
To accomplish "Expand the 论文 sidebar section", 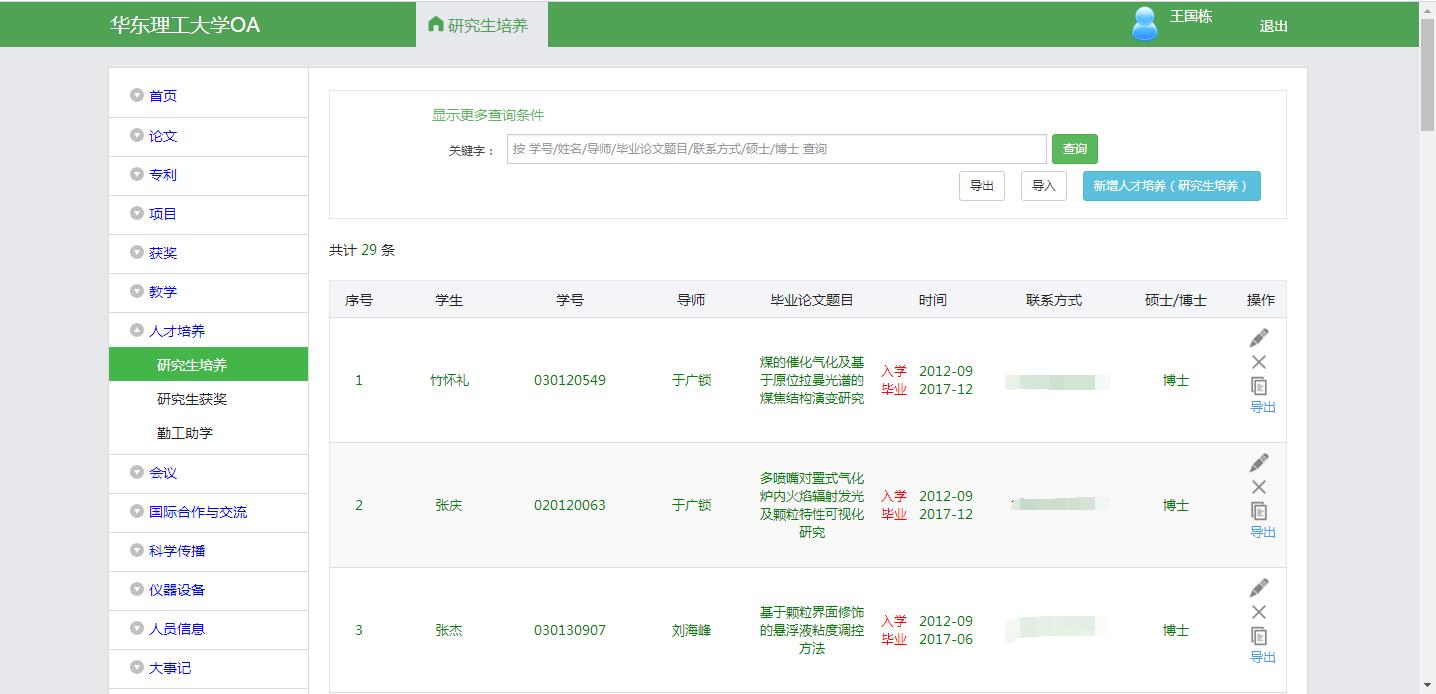I will (162, 136).
